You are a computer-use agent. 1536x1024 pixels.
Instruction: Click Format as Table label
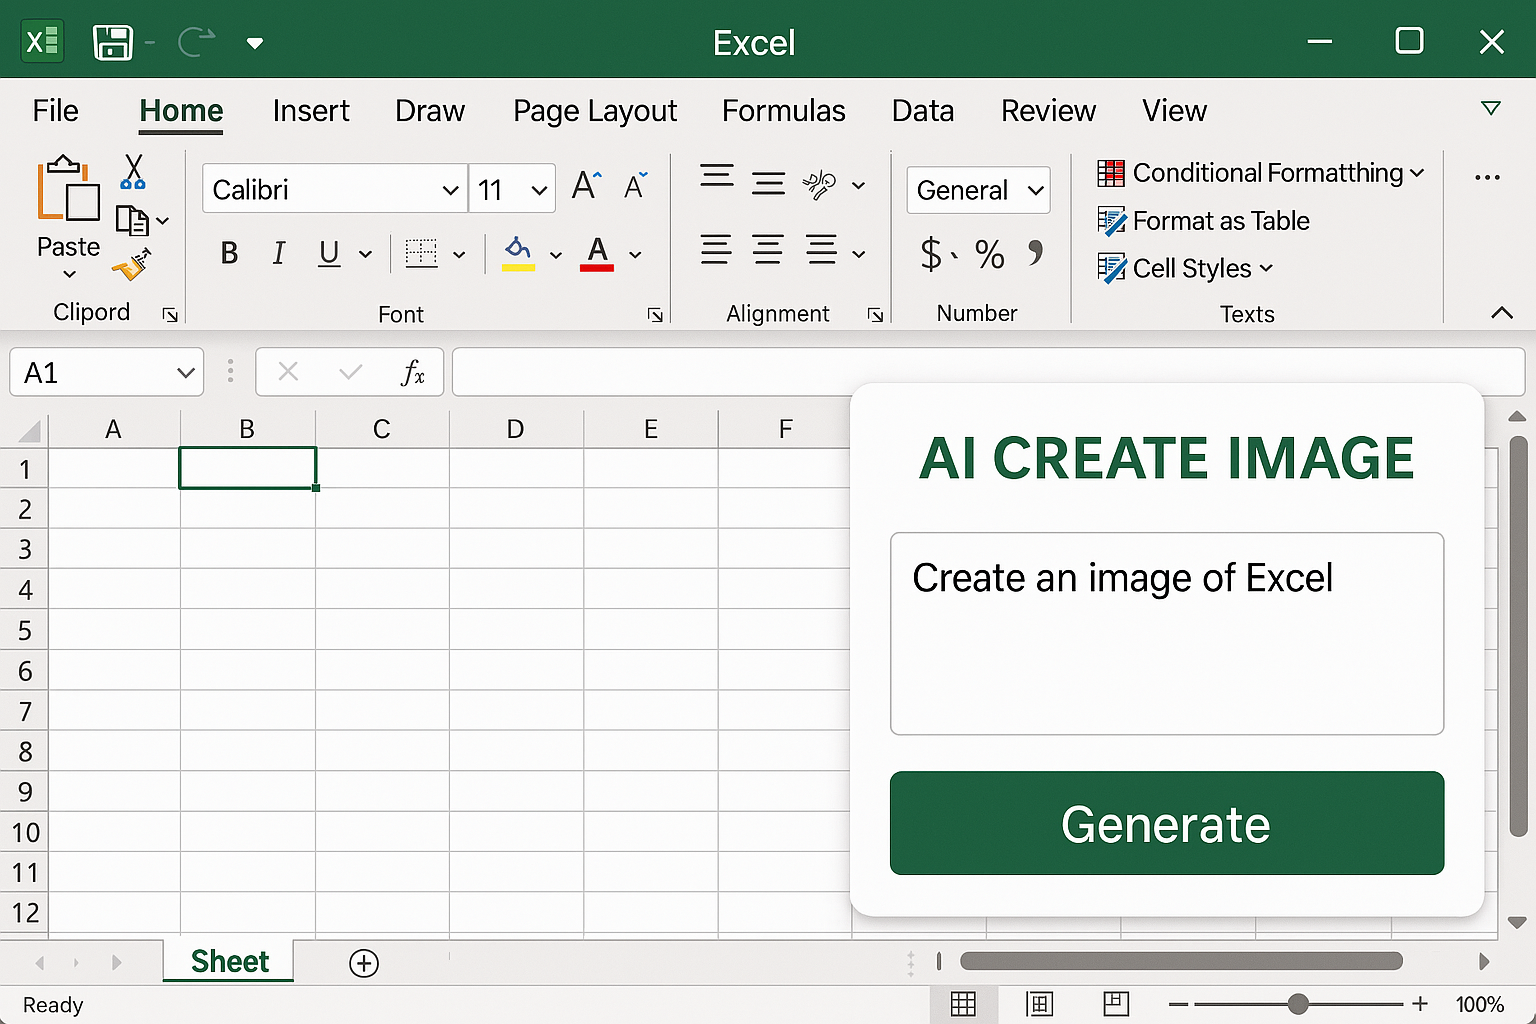pos(1221,221)
